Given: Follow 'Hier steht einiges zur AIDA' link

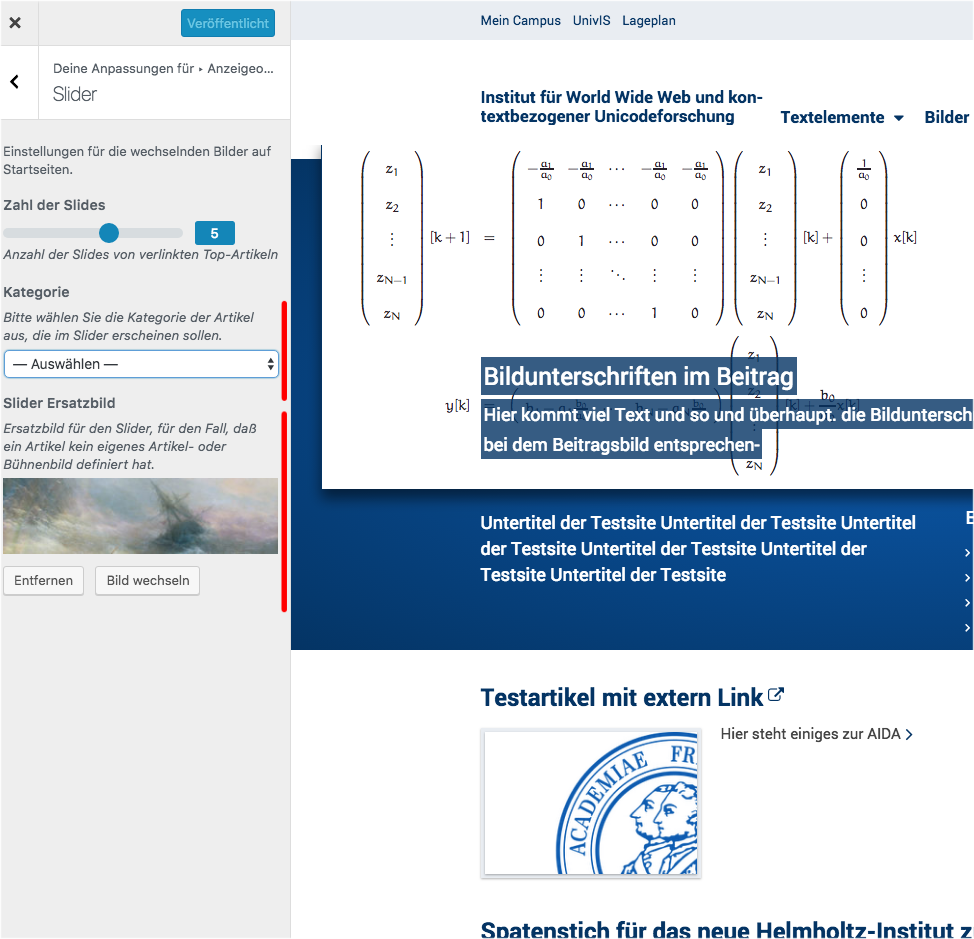Looking at the screenshot, I should [x=816, y=734].
